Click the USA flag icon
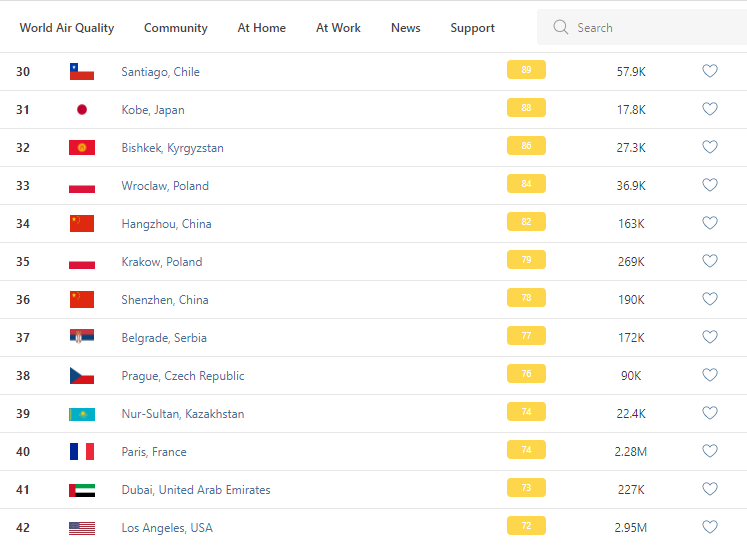 82,528
